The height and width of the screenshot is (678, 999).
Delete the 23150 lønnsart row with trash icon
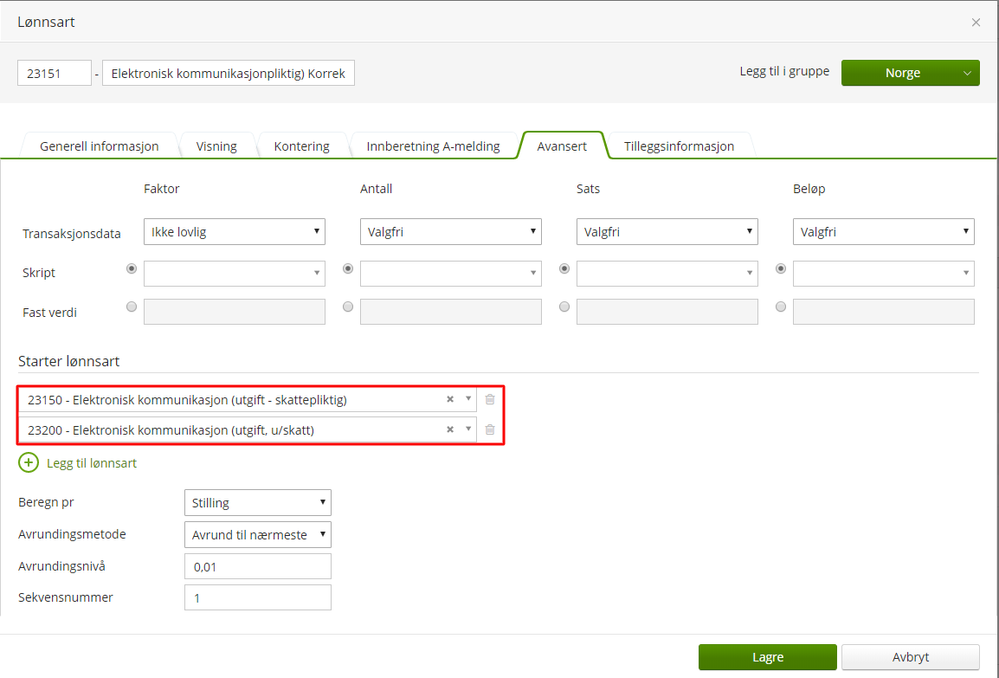490,399
